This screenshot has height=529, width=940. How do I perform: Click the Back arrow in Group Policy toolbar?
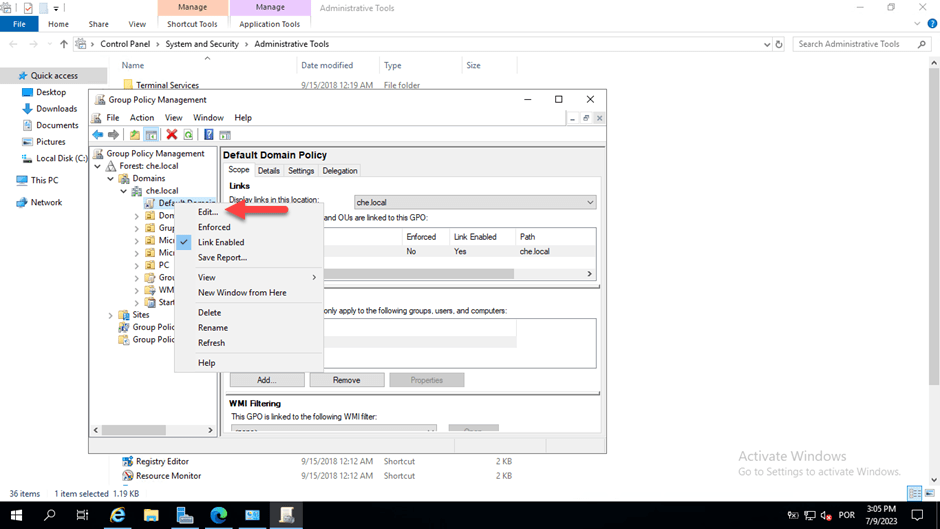pyautogui.click(x=97, y=135)
